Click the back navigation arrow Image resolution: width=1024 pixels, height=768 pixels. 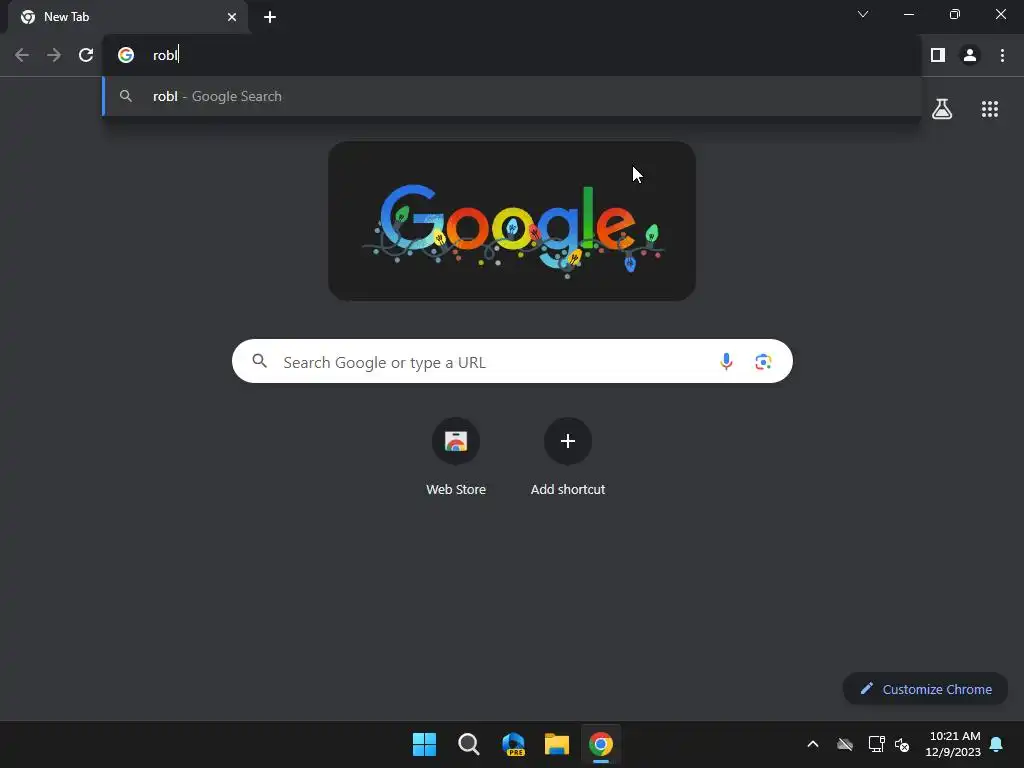point(22,56)
